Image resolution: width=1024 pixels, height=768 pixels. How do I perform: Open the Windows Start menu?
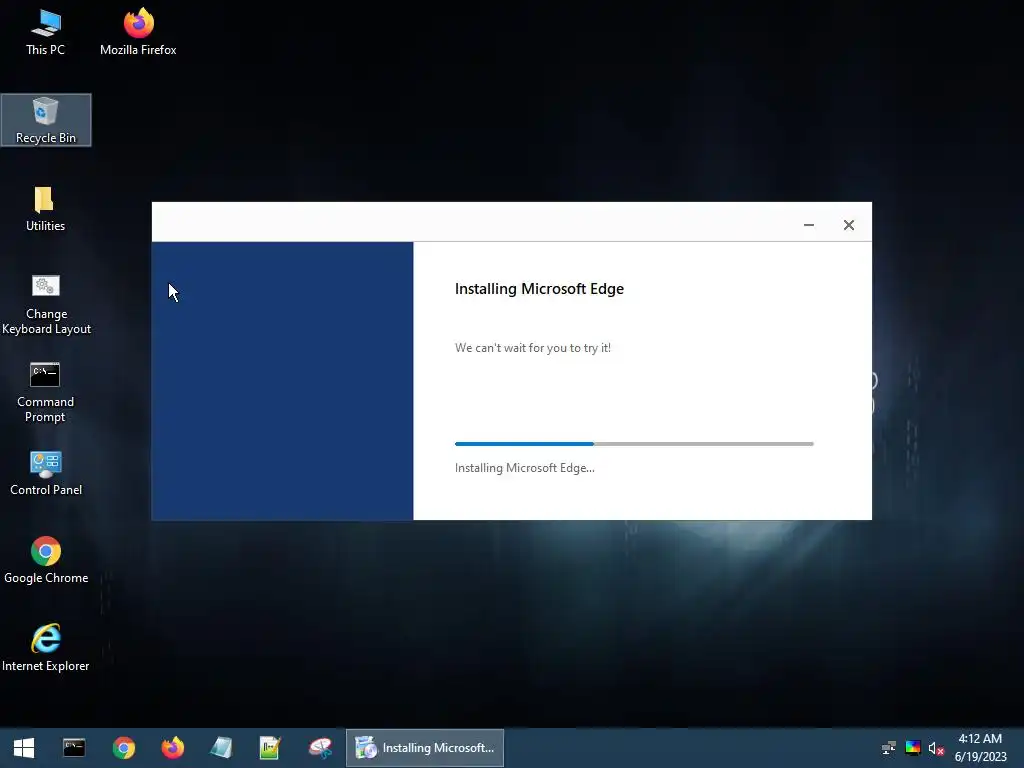(24, 748)
